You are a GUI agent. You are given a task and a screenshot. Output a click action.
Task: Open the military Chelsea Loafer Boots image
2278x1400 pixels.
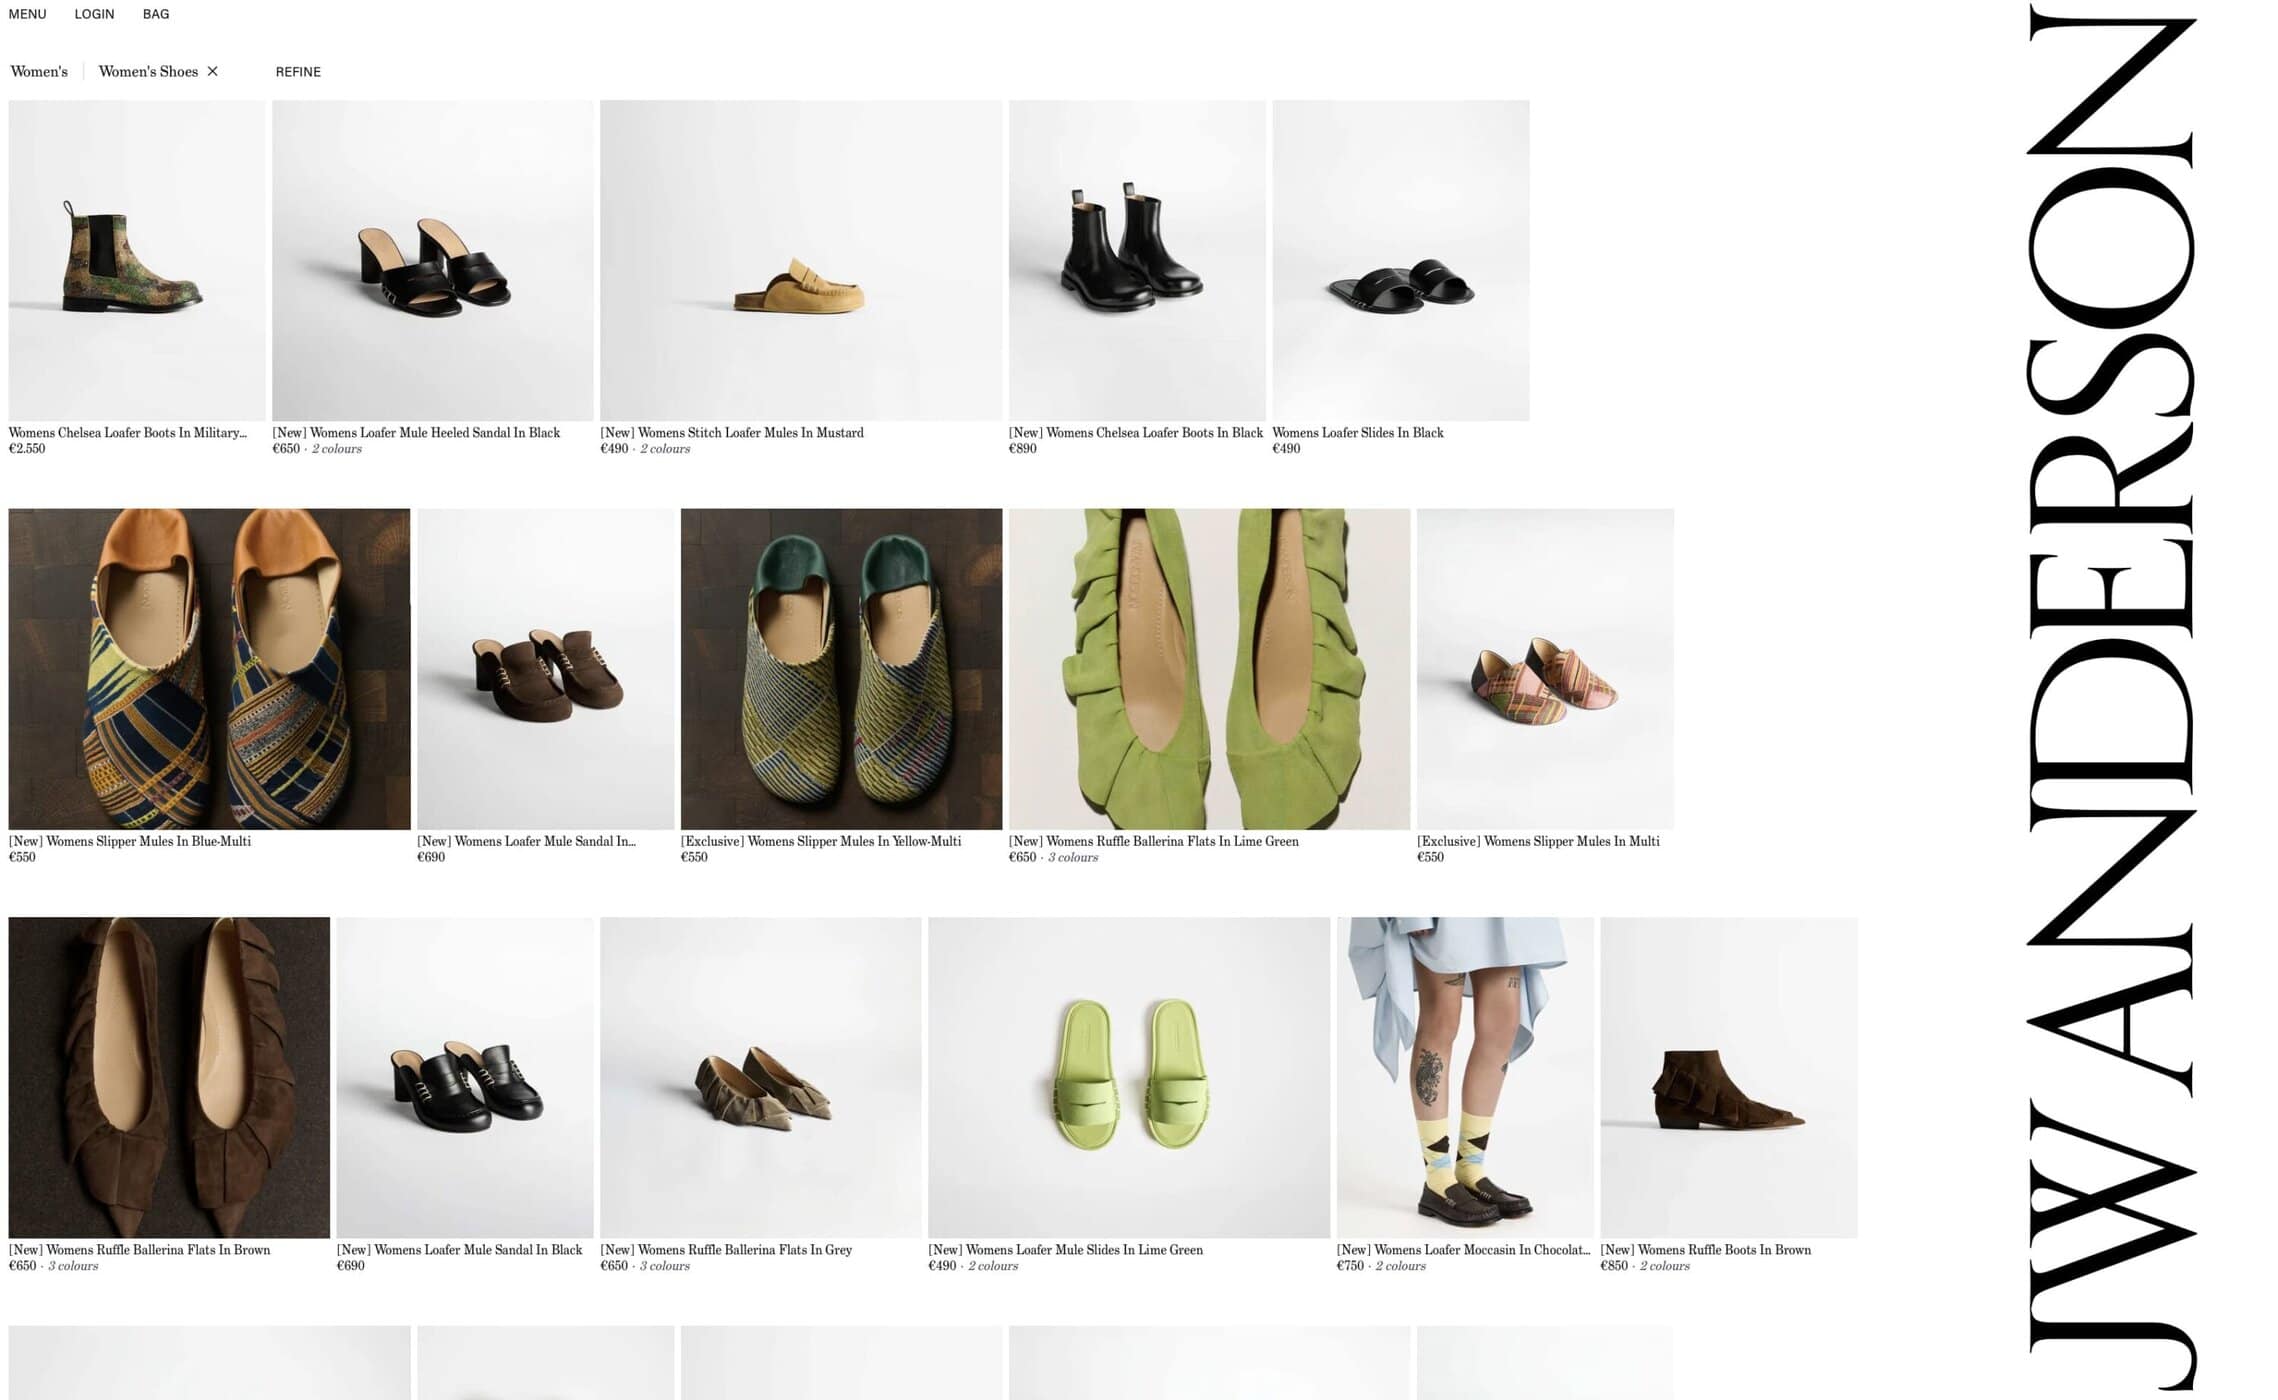coord(136,260)
